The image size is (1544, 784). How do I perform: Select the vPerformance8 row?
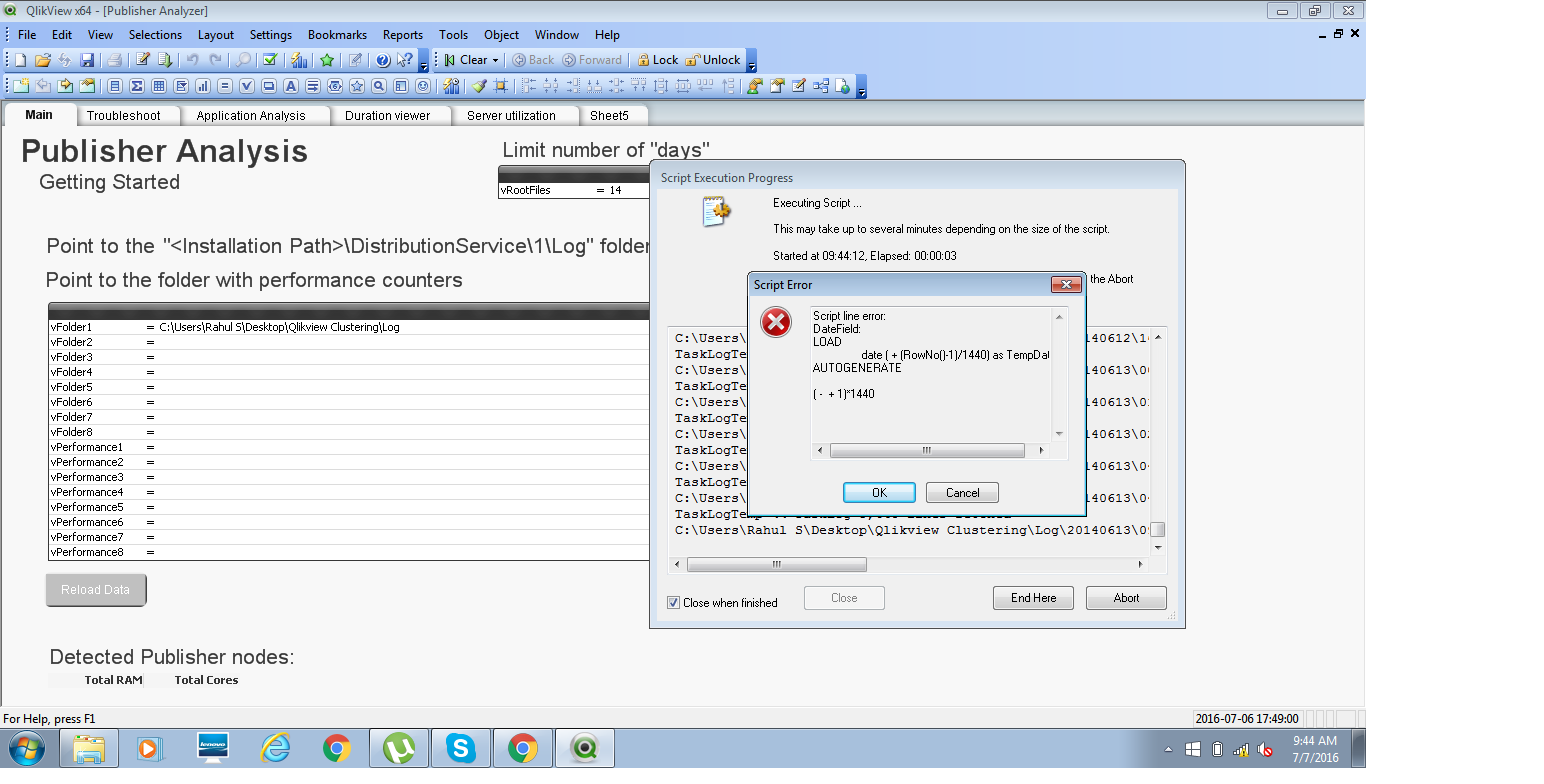(349, 552)
